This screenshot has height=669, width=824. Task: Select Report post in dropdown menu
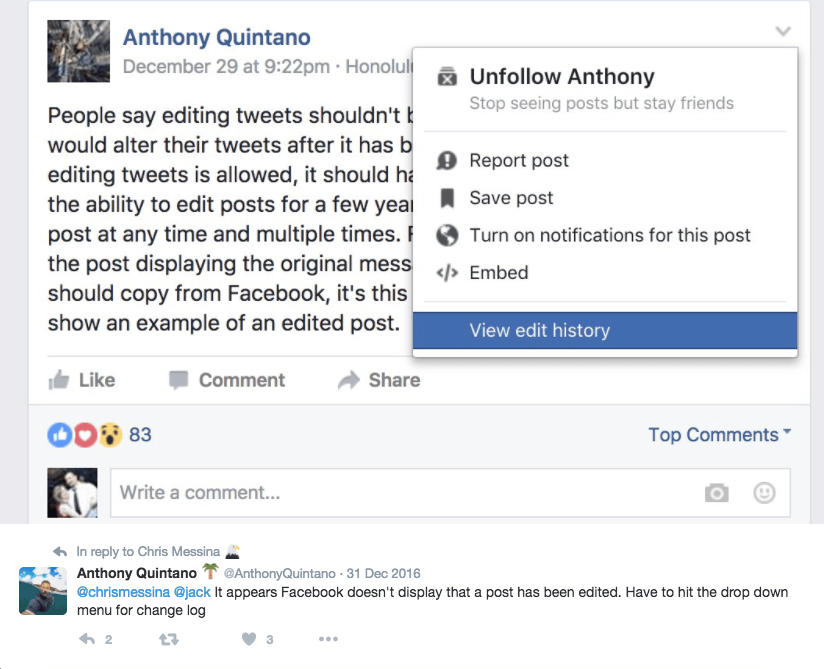tap(518, 160)
